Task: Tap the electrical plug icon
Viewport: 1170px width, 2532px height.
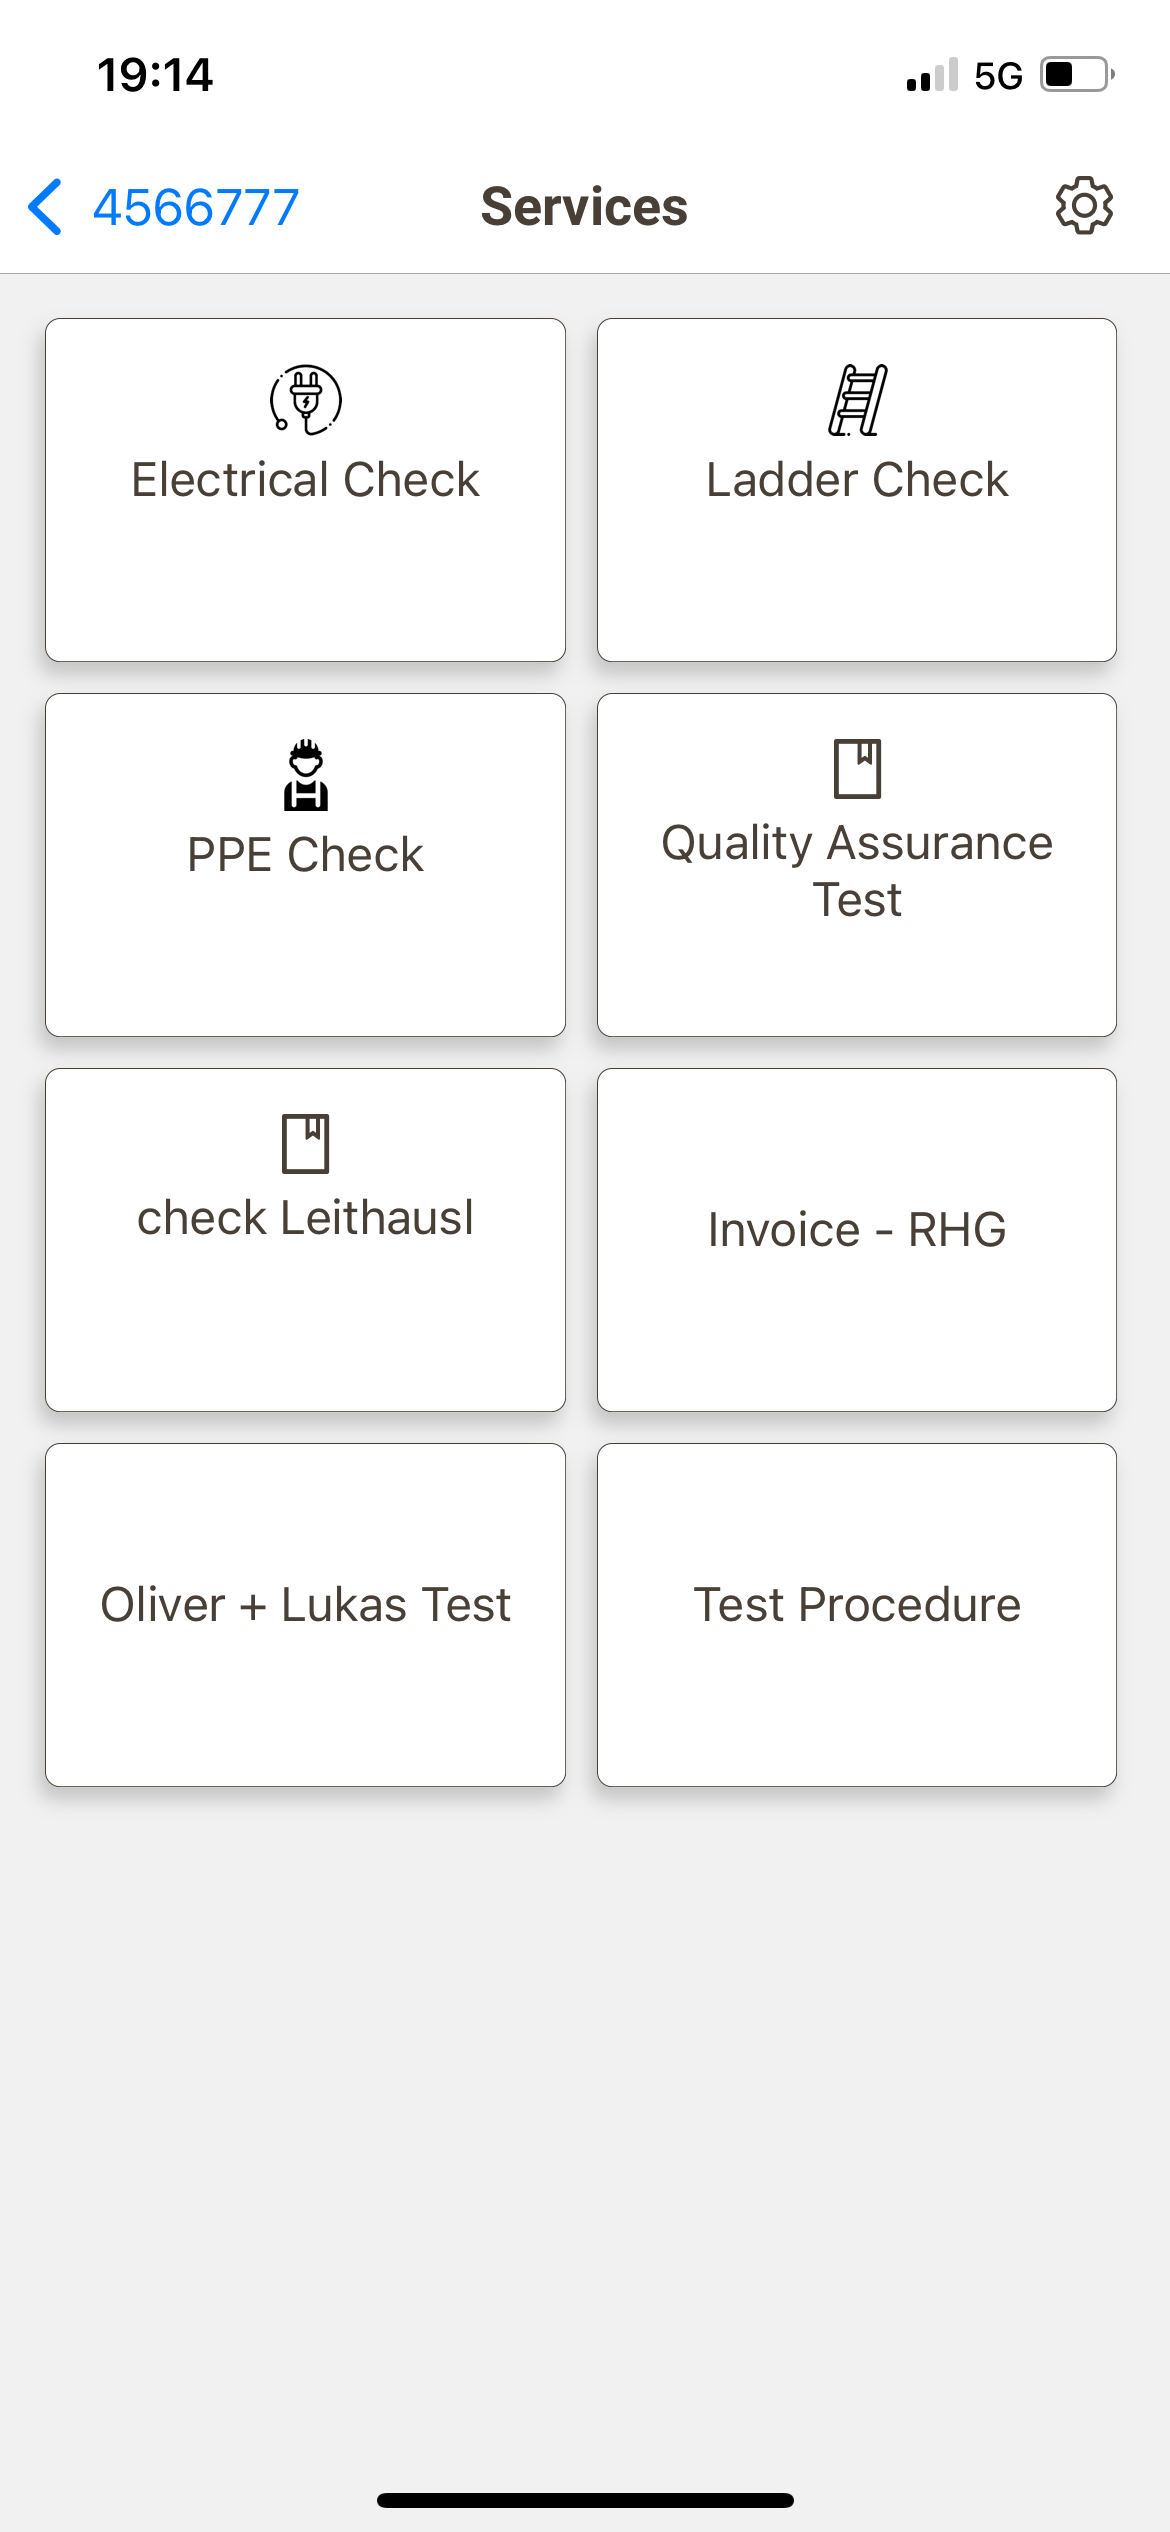Action: [306, 400]
